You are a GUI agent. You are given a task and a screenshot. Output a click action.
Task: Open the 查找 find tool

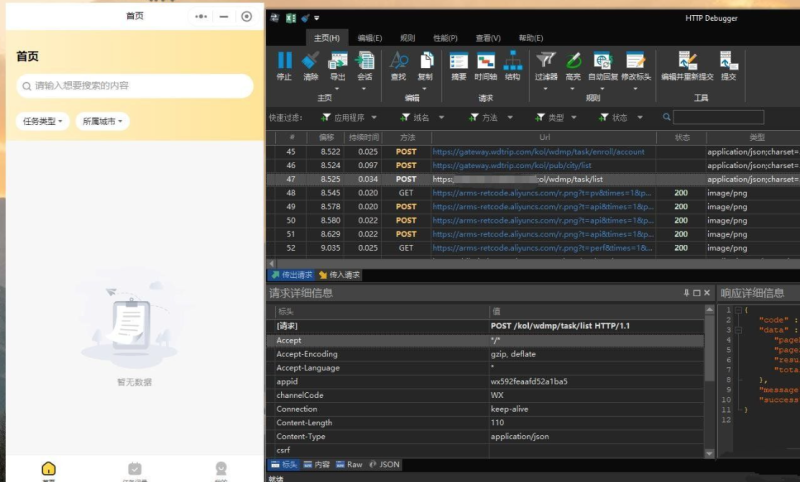click(x=398, y=61)
